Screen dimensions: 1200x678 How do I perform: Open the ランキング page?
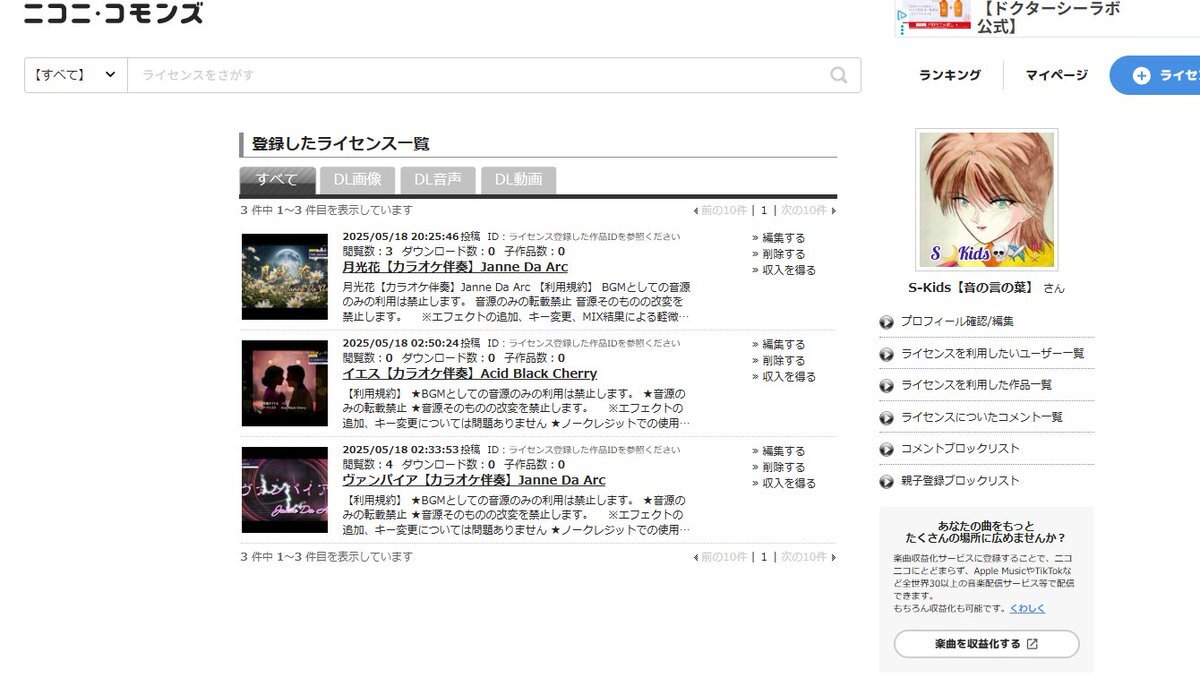950,75
